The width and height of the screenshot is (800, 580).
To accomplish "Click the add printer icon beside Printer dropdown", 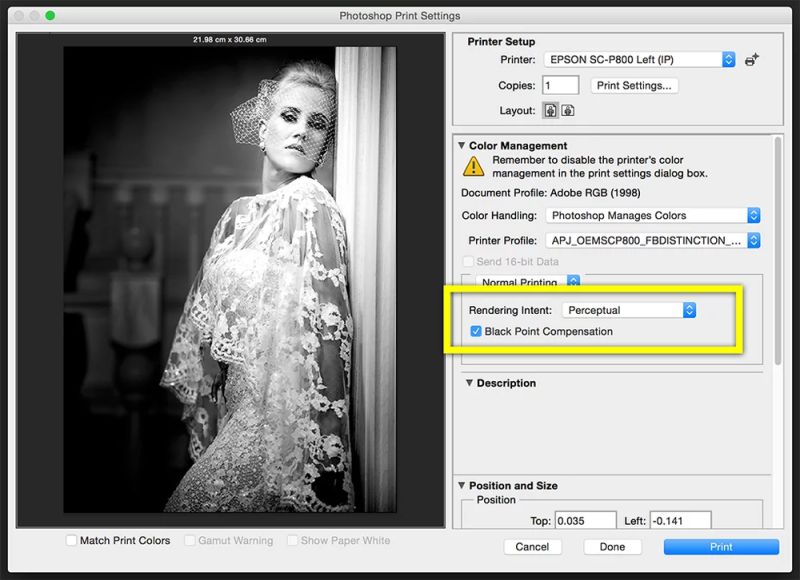I will (x=751, y=59).
